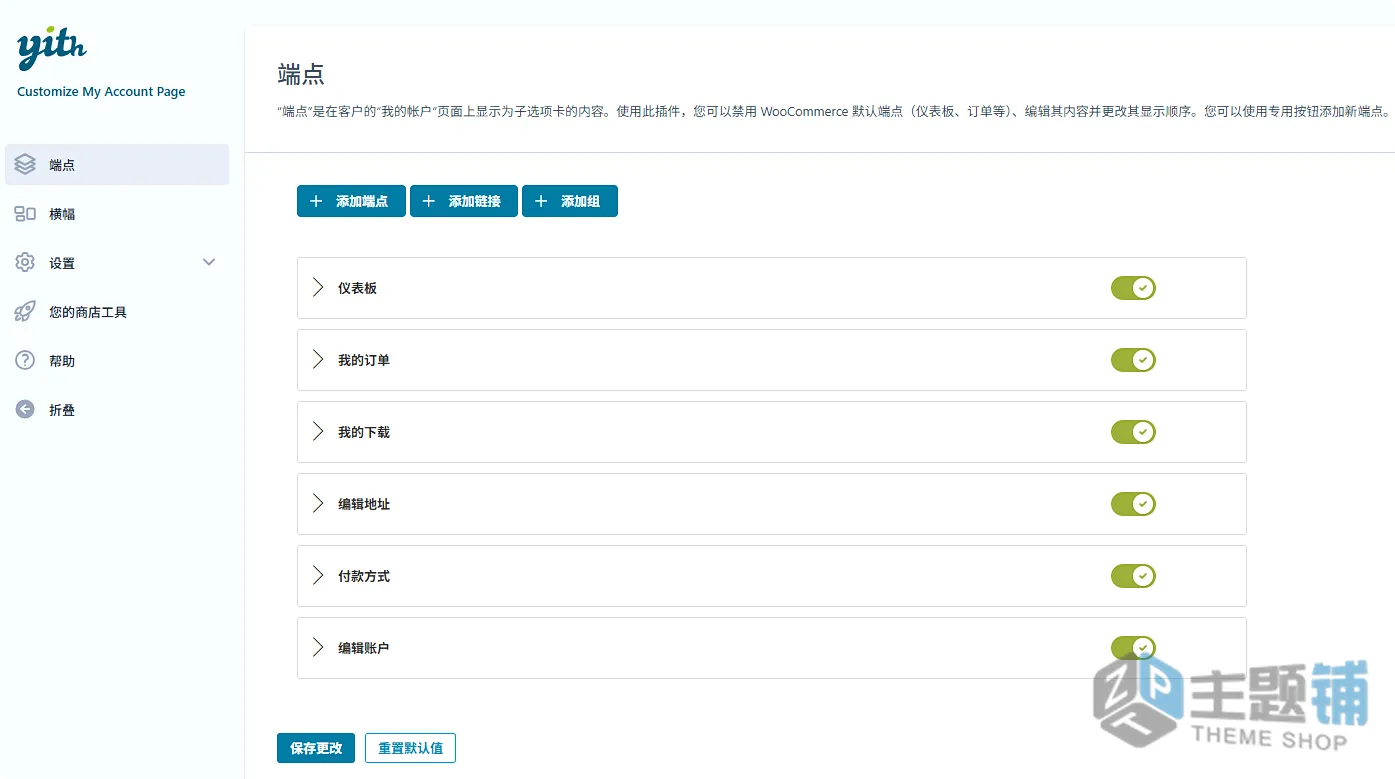
Task: Click the 编辑地址 endpoint label
Action: coord(364,504)
